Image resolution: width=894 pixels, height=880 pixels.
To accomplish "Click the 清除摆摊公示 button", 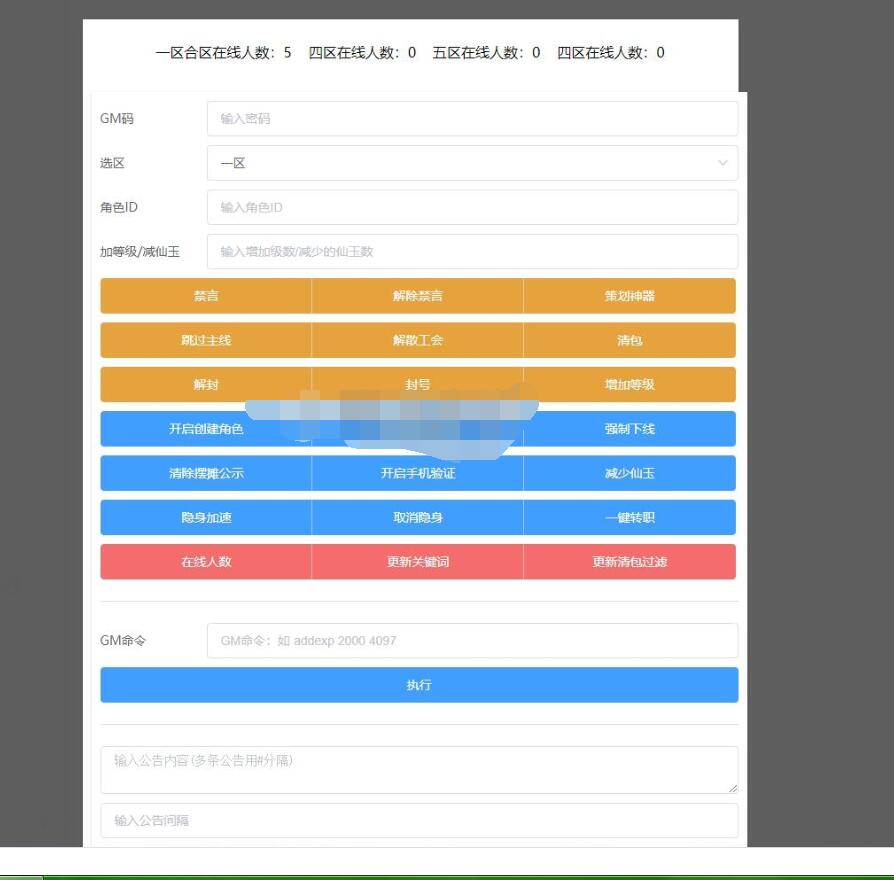I will 206,473.
